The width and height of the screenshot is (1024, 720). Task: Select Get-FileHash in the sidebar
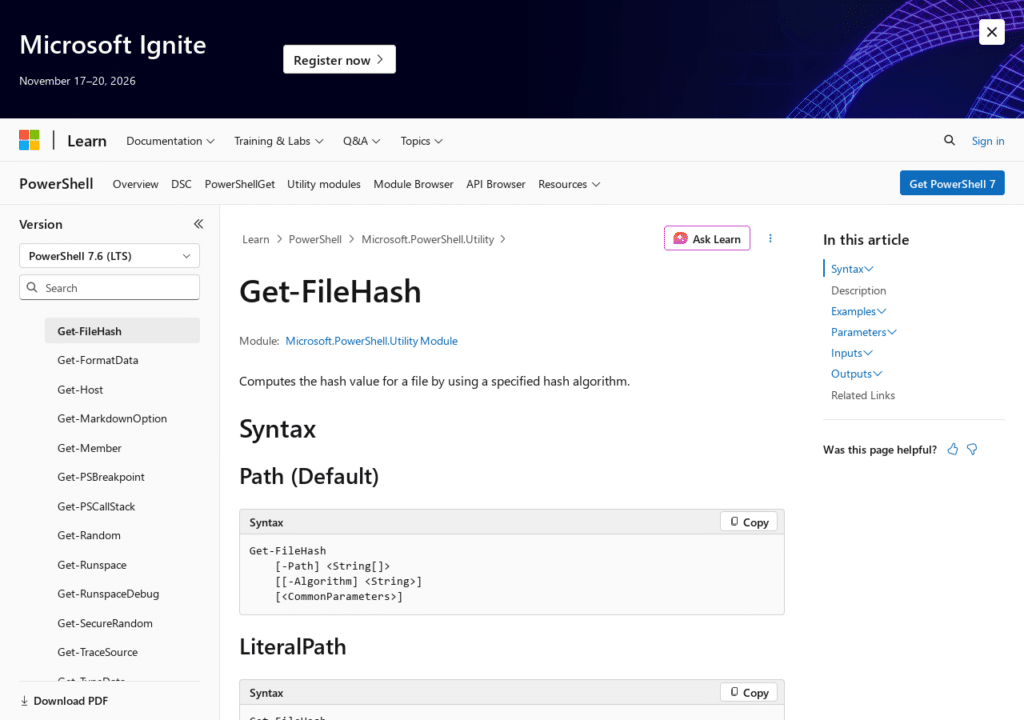tap(122, 331)
